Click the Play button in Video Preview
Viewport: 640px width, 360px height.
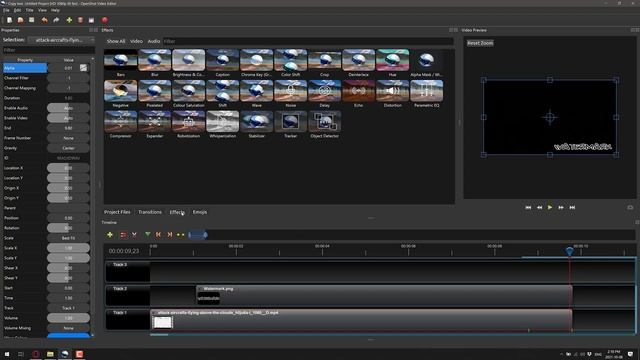point(550,207)
